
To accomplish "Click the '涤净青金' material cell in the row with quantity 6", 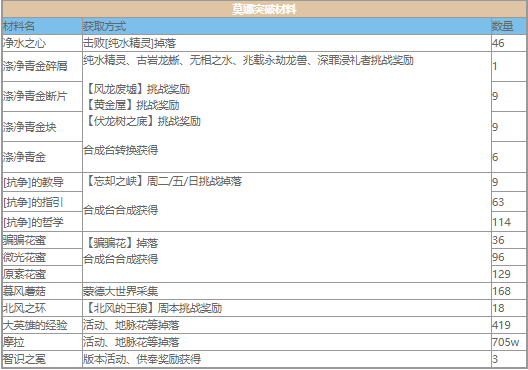I will click(42, 157).
